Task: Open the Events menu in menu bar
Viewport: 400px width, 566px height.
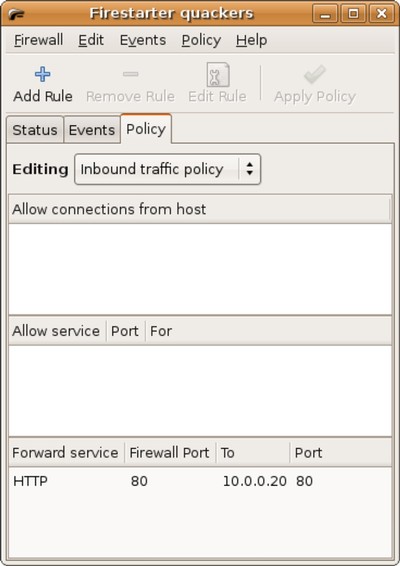Action: click(143, 40)
